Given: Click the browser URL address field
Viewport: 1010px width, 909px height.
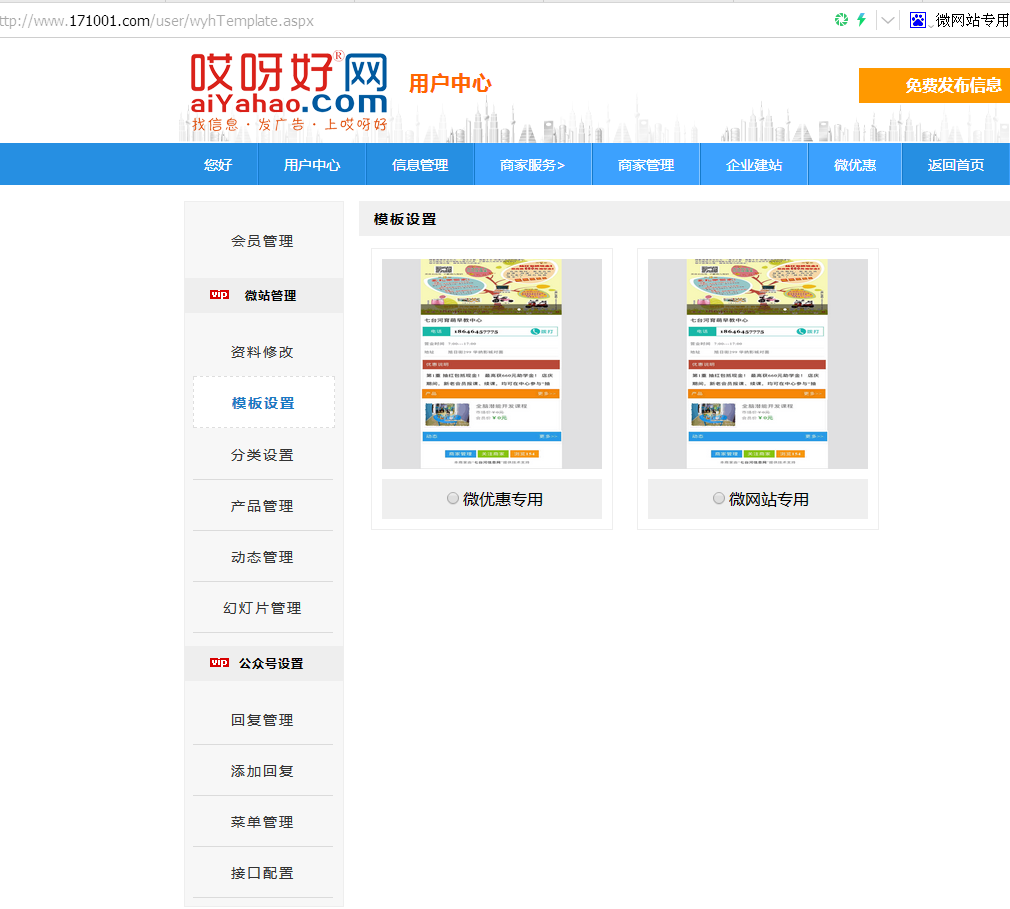Looking at the screenshot, I should [400, 20].
